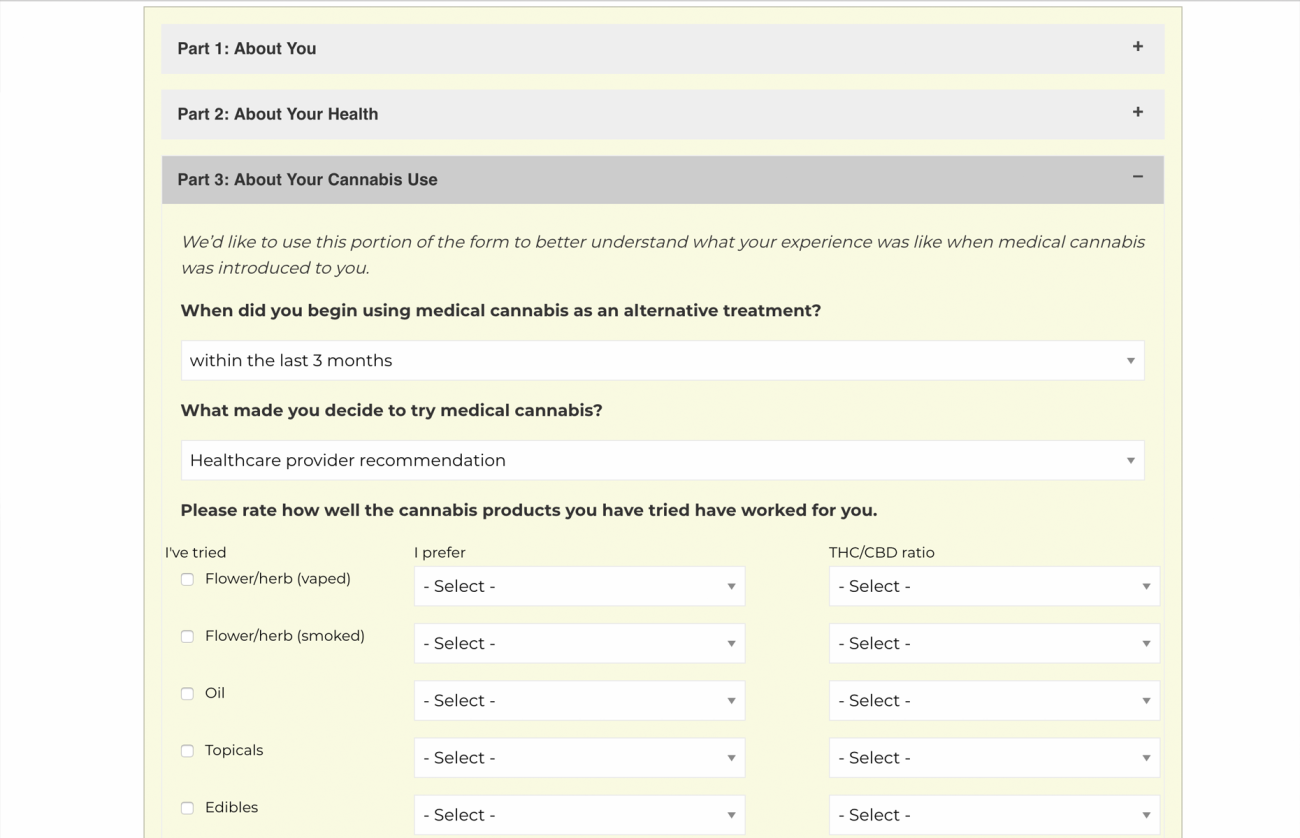Open 'I prefer' dropdown for Edibles
Screen dimensions: 1300x838
pyautogui.click(x=579, y=815)
